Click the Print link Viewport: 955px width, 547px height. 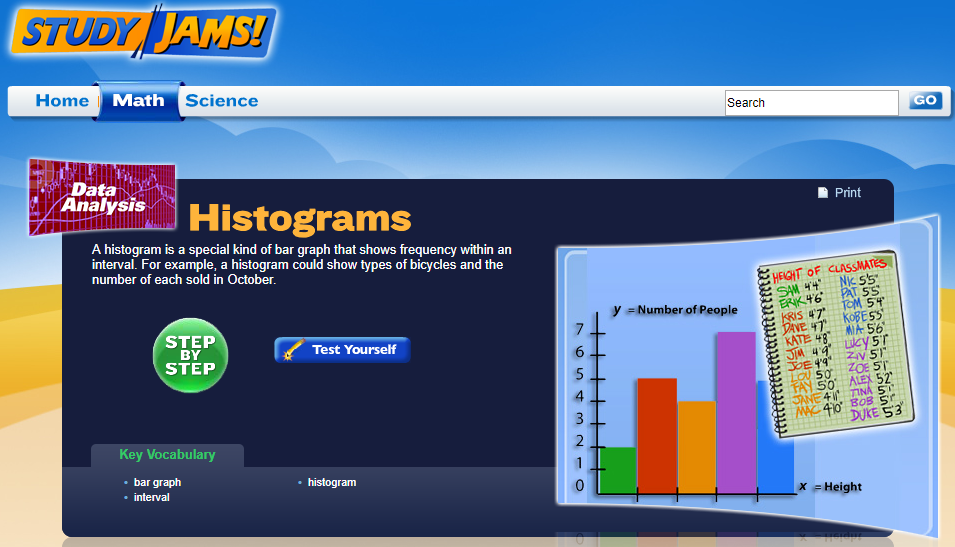(x=847, y=192)
